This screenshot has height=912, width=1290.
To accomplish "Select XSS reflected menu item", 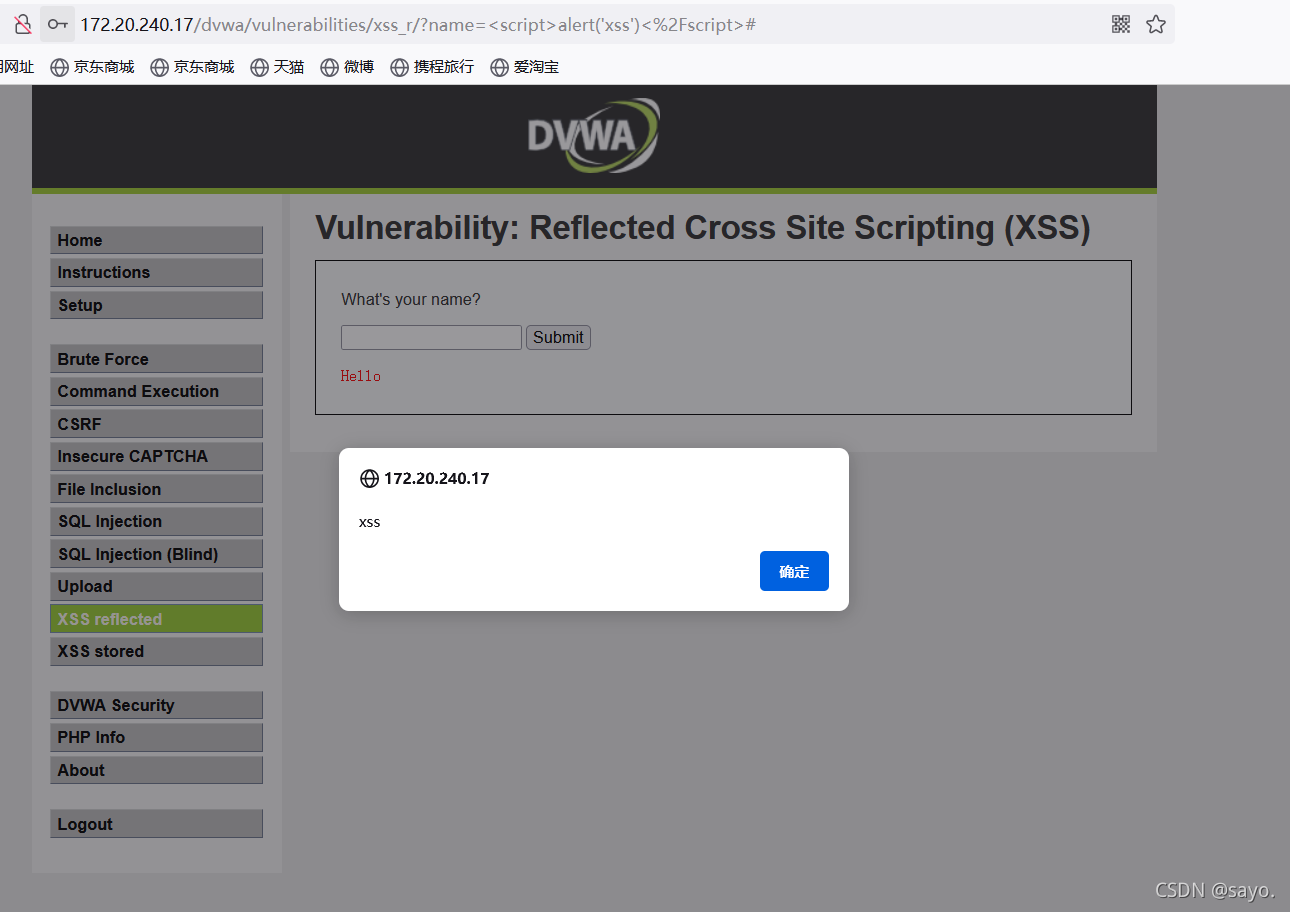I will [x=156, y=619].
